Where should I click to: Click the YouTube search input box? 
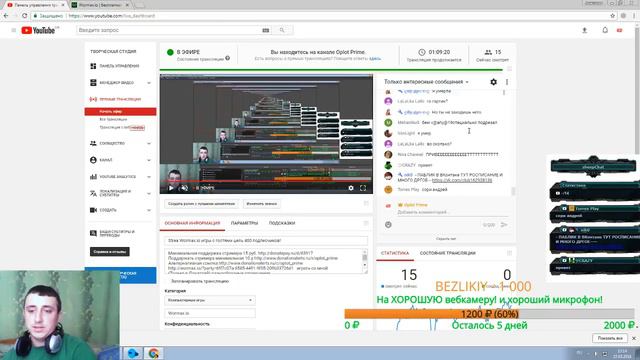[169, 30]
